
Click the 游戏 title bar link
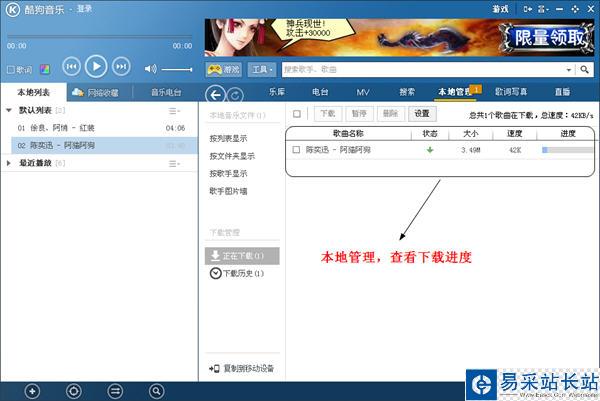[501, 9]
